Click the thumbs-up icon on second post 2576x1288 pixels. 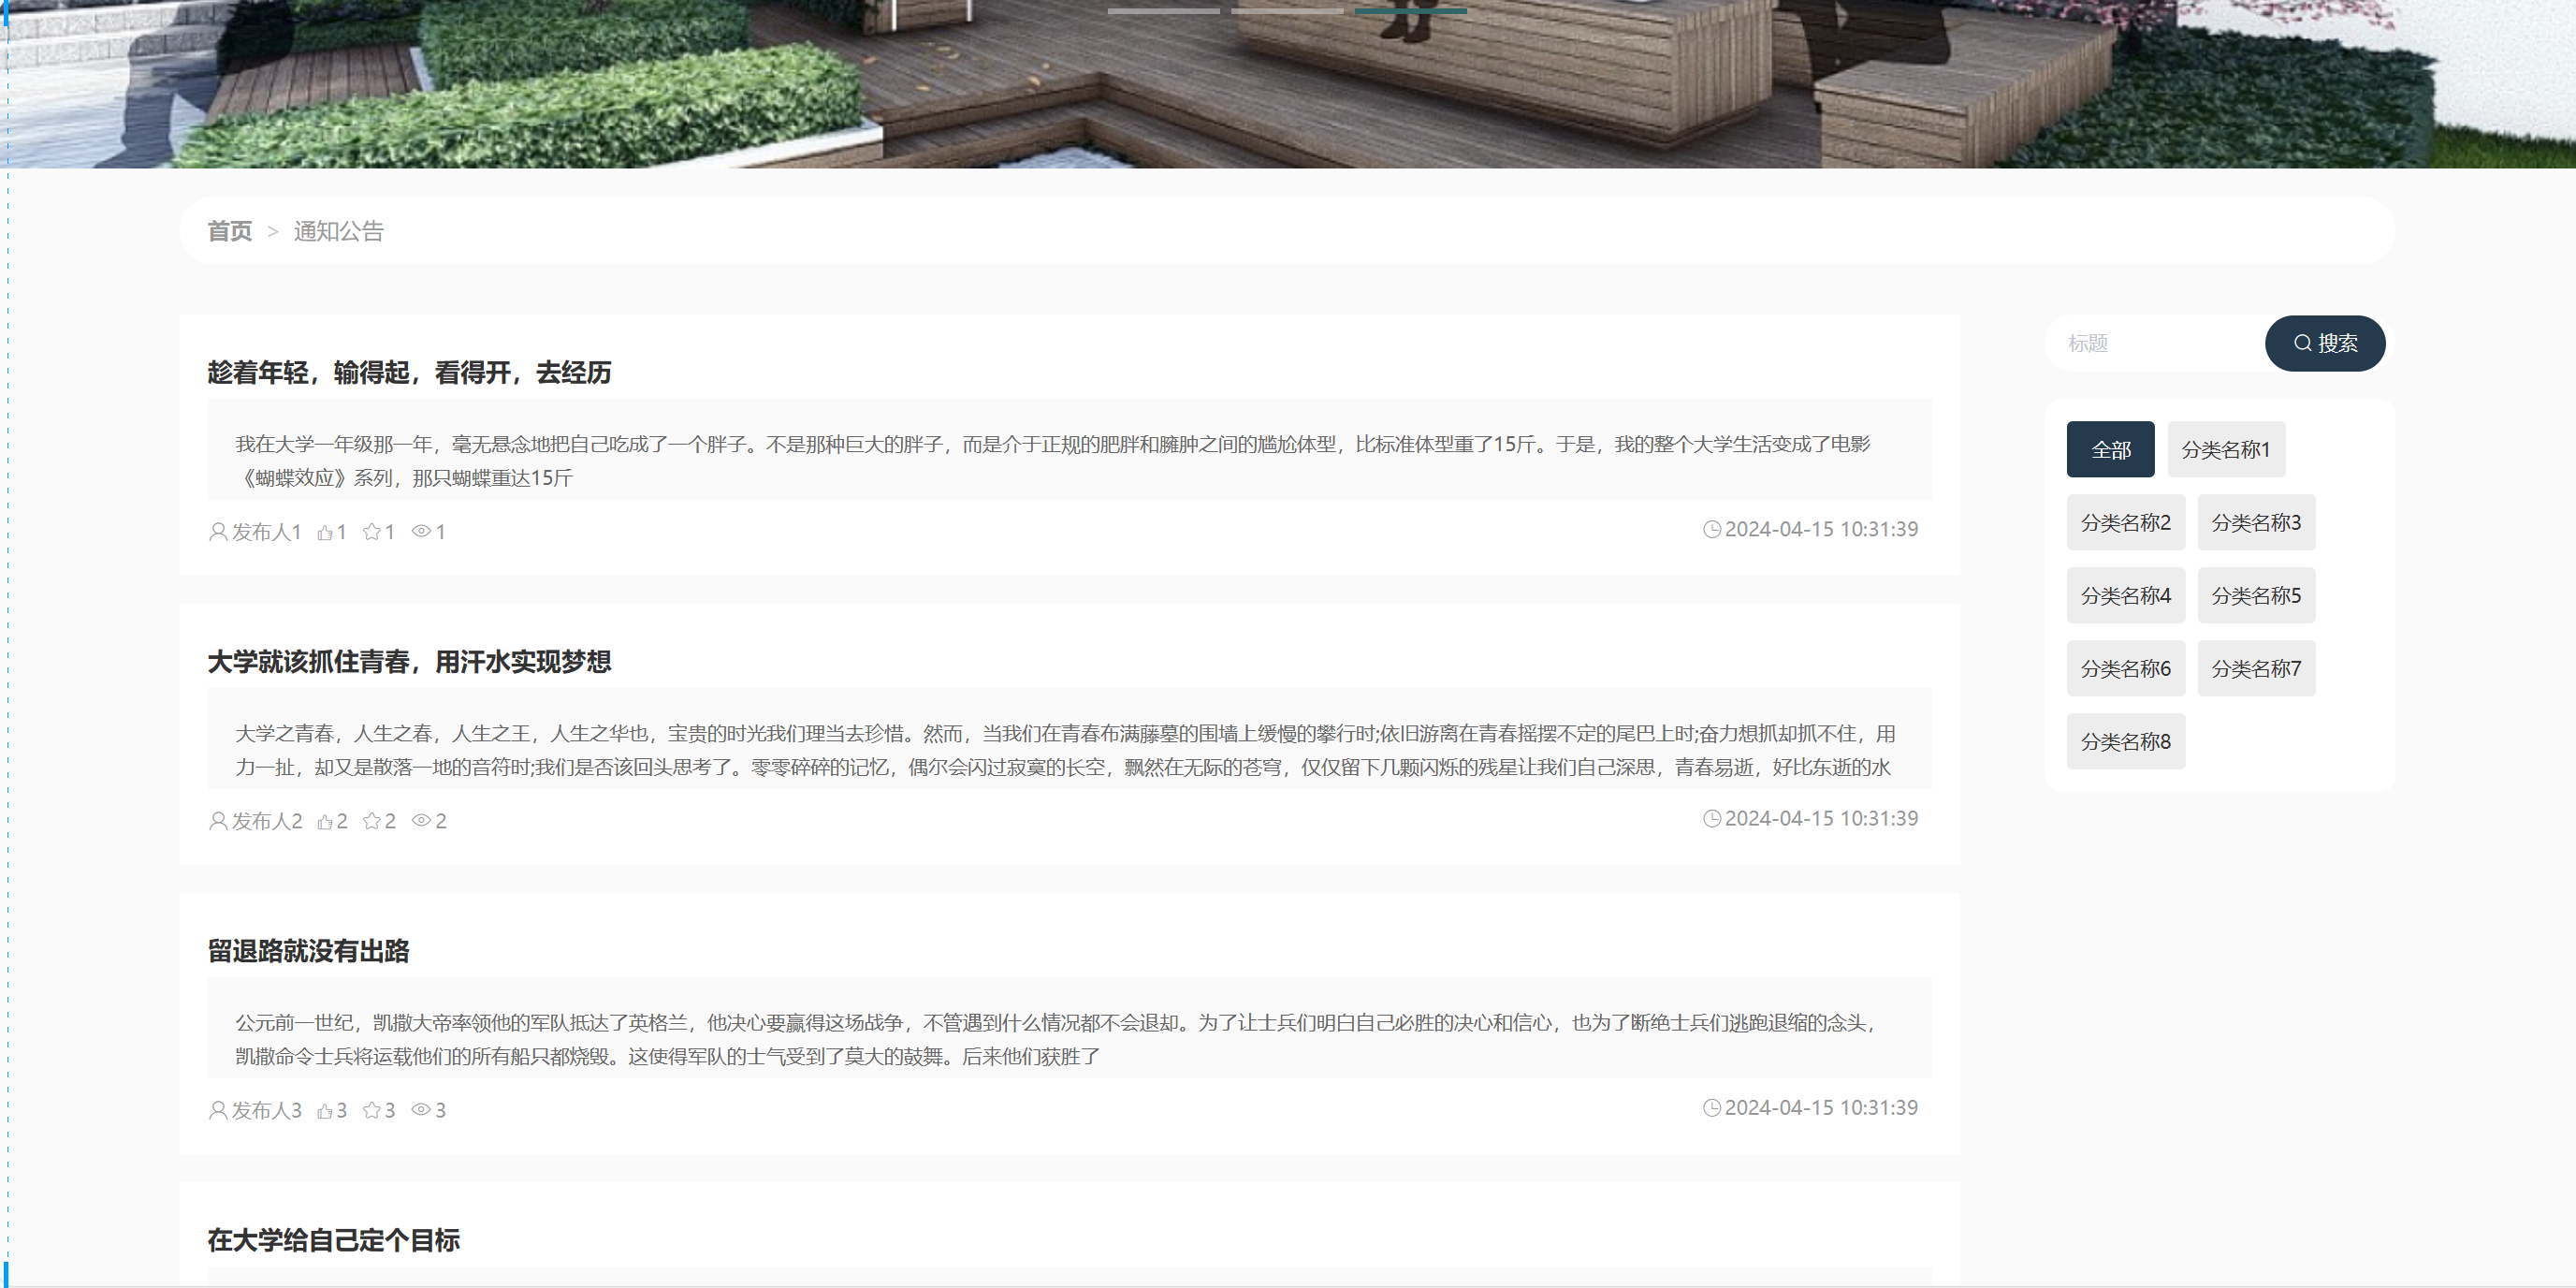tap(325, 821)
